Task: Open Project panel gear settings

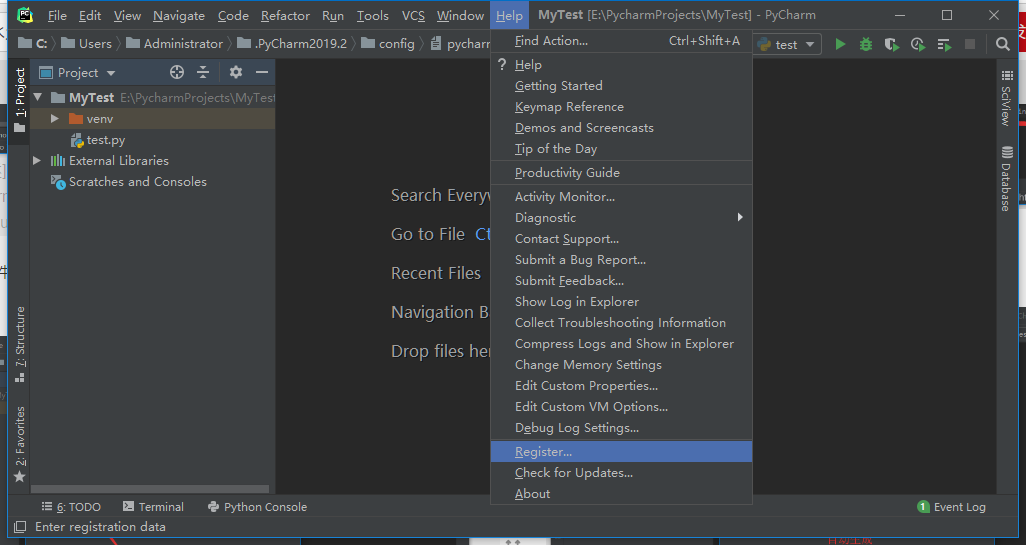Action: pyautogui.click(x=236, y=72)
